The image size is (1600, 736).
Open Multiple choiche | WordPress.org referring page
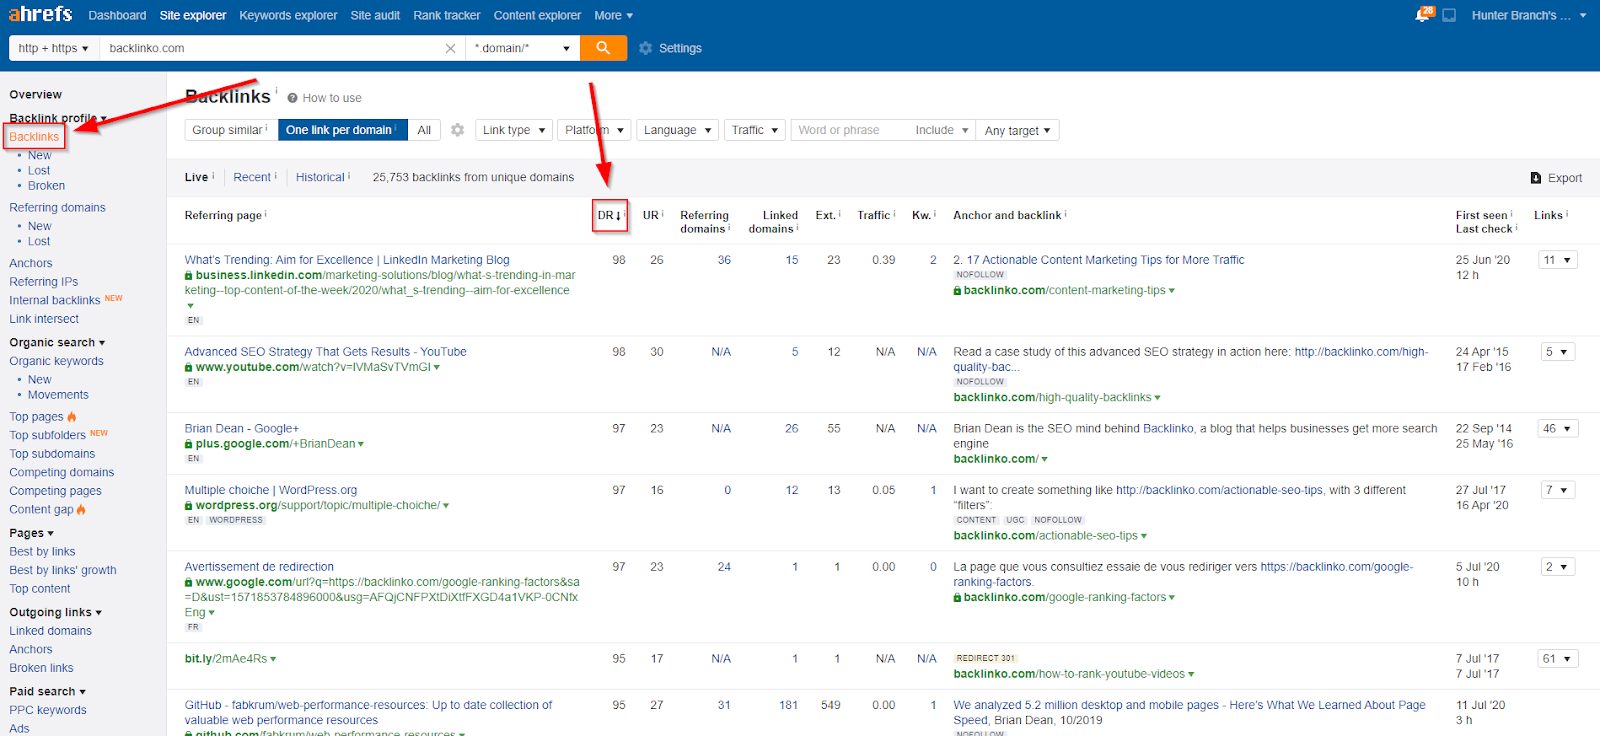coord(271,491)
